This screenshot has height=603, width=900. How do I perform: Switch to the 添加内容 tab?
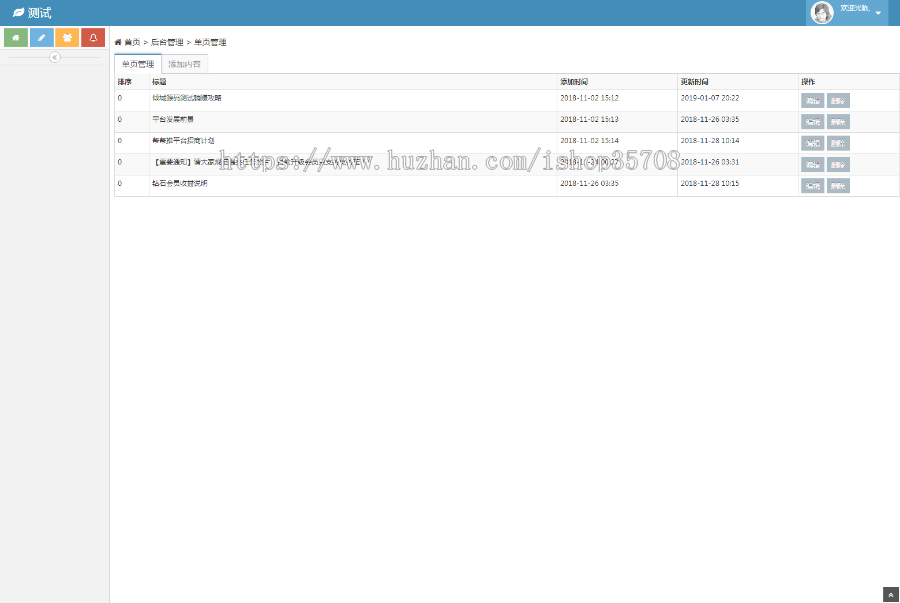click(184, 64)
